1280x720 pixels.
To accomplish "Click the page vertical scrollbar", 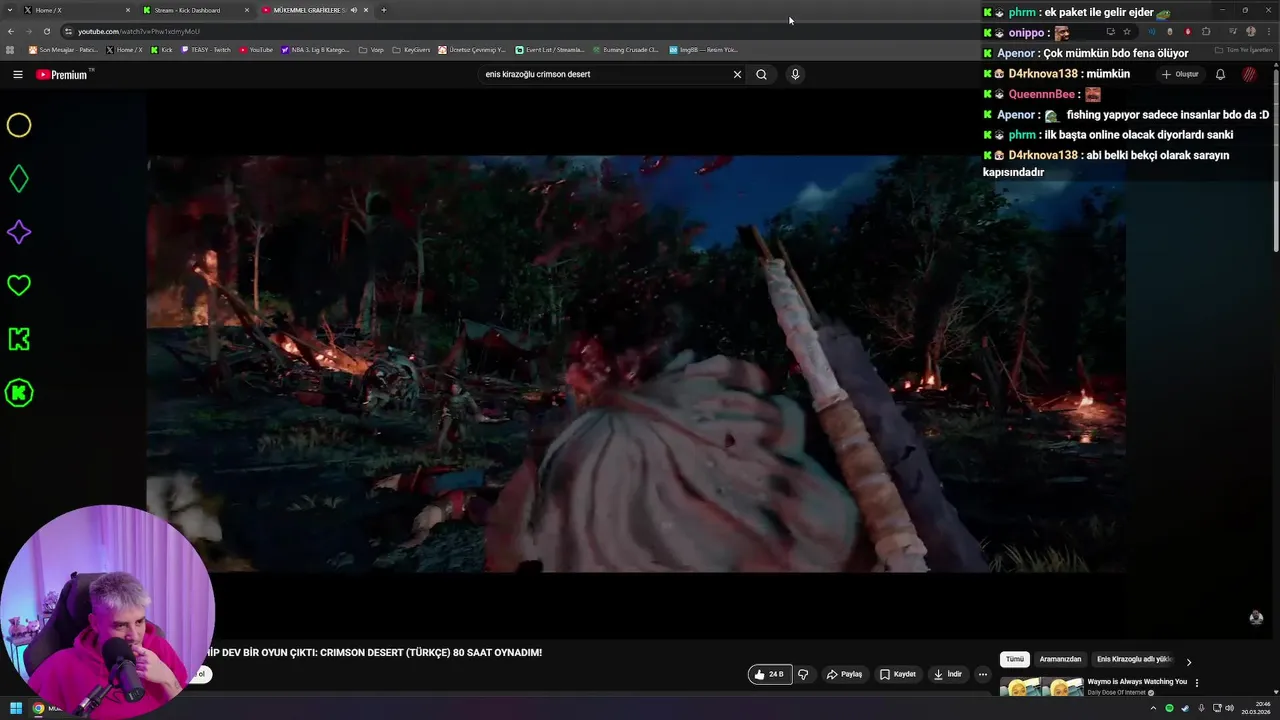I will point(1275,160).
